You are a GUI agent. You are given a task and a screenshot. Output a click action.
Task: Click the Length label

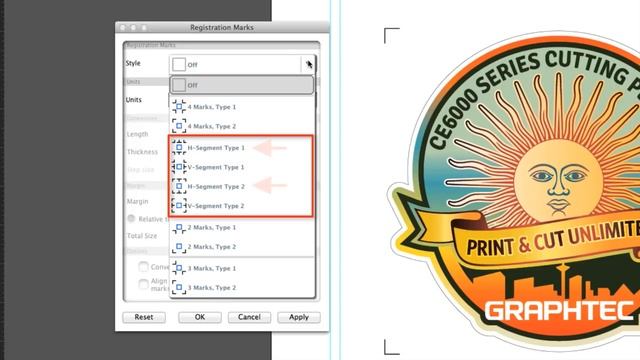tap(138, 134)
